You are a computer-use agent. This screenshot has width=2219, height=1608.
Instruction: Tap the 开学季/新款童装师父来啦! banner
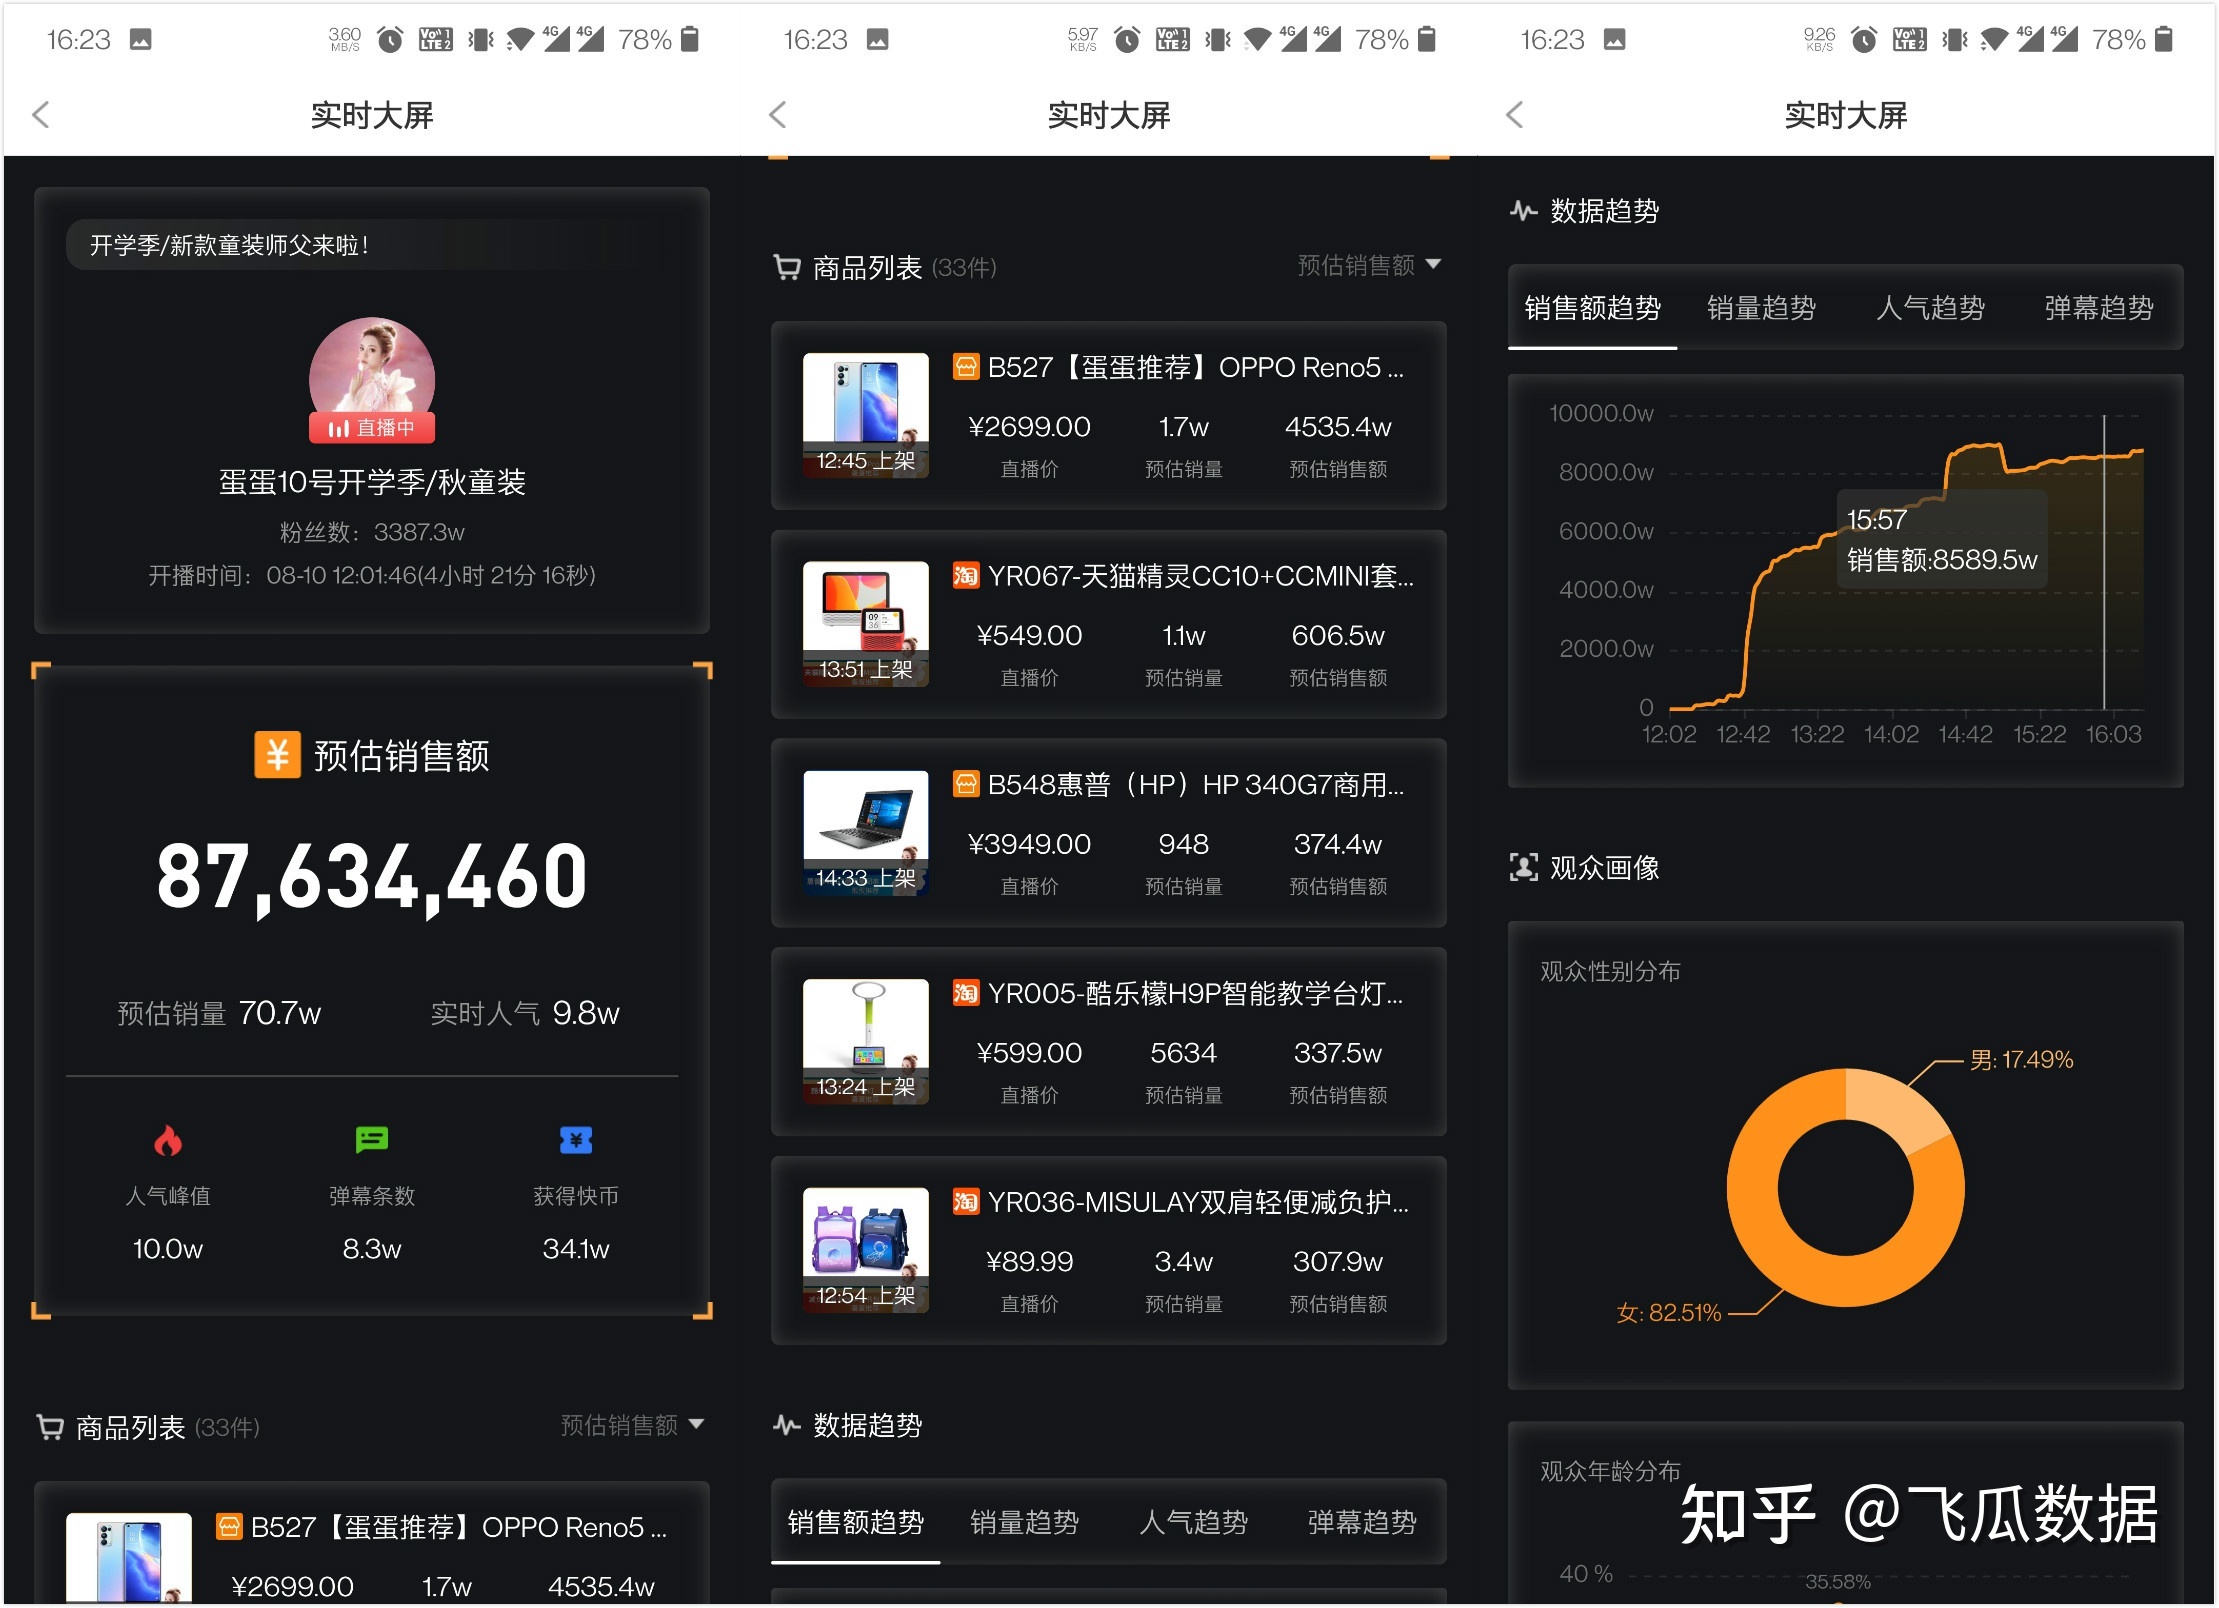tap(372, 245)
